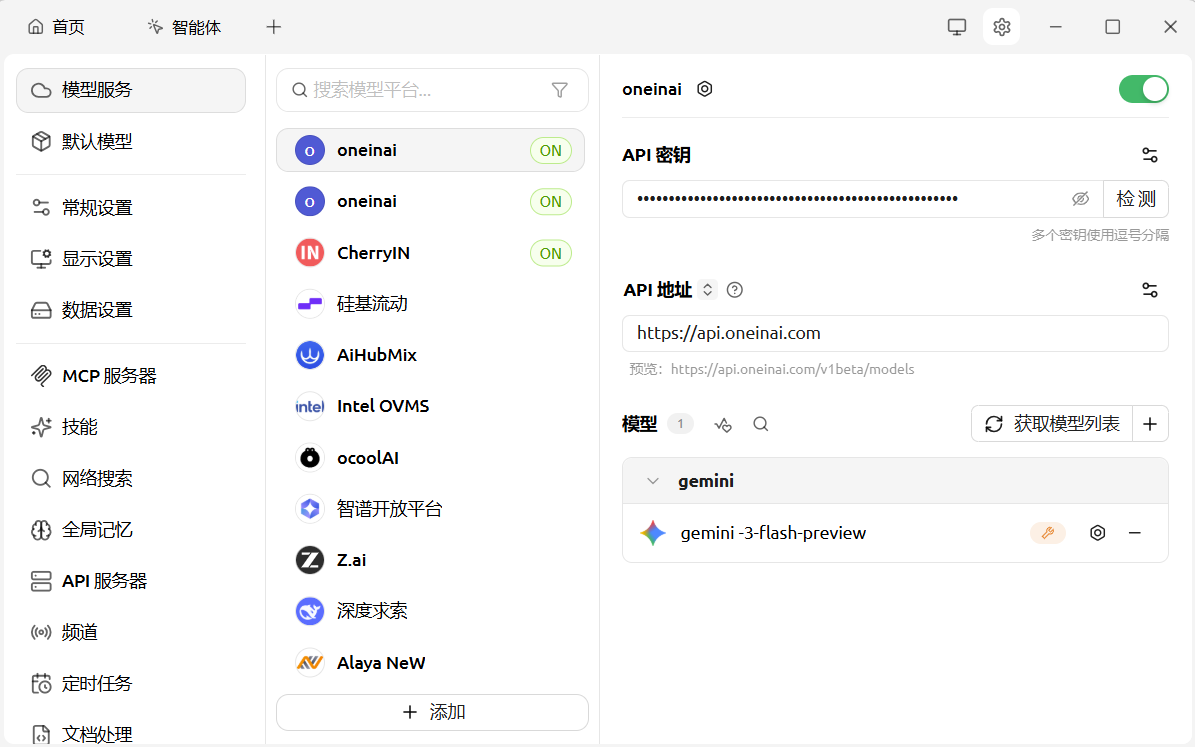Open 网络搜索 settings

tap(131, 479)
